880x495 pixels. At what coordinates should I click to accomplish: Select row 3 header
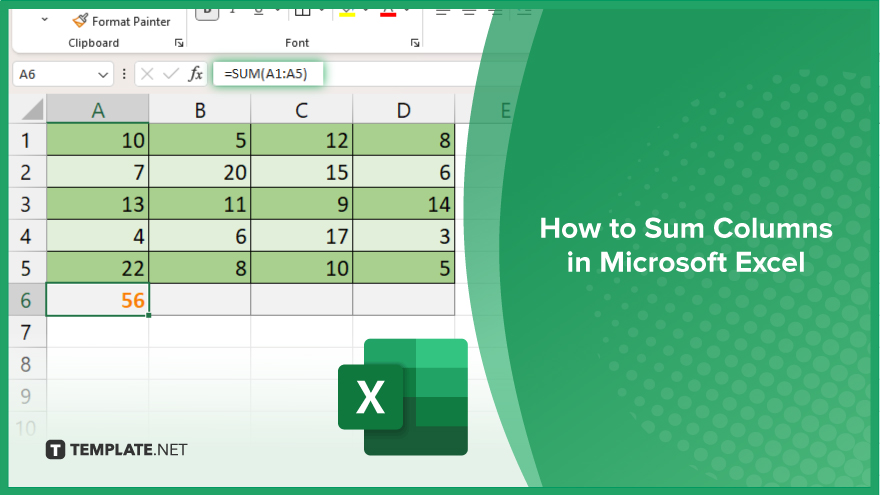coord(27,204)
